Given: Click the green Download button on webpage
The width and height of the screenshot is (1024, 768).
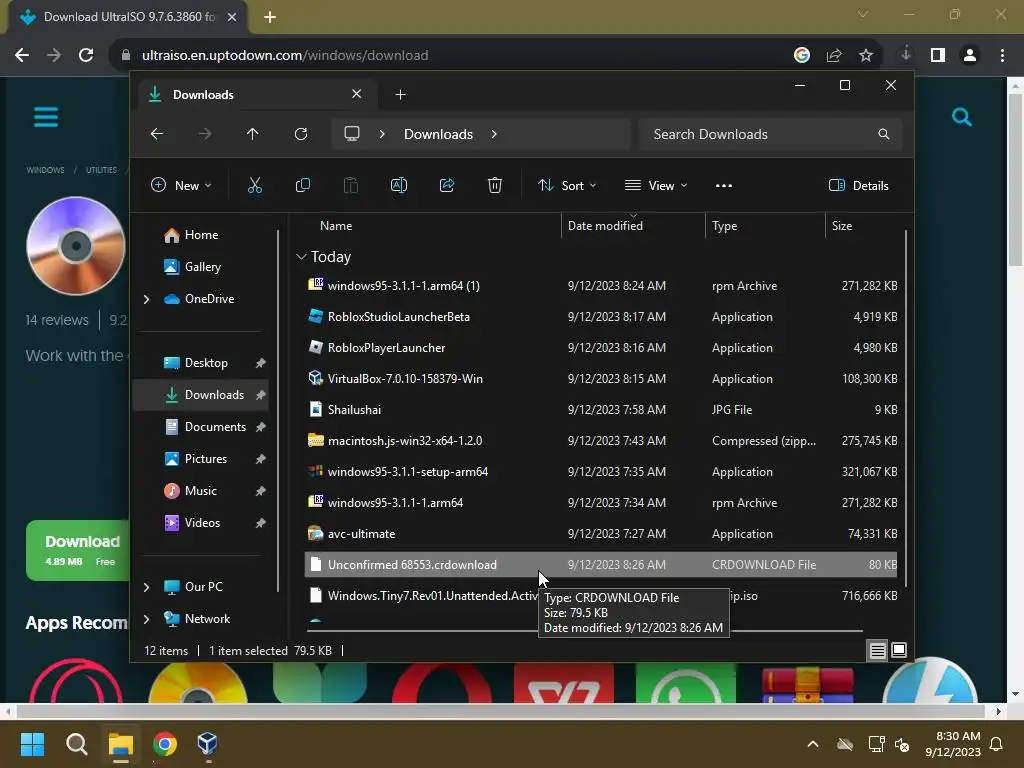Looking at the screenshot, I should (x=78, y=551).
